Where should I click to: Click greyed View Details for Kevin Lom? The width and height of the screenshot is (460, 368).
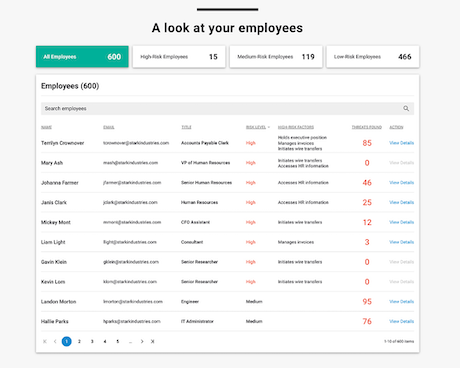click(x=402, y=282)
